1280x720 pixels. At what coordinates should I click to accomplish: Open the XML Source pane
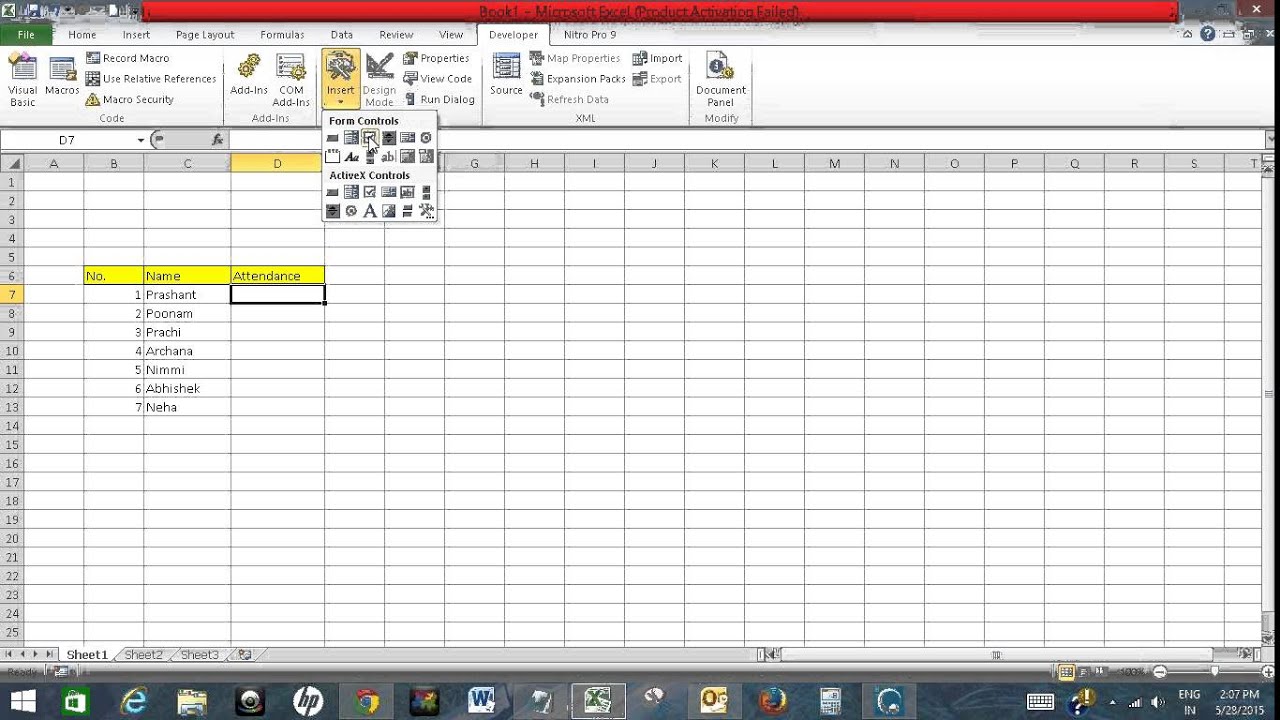coord(506,76)
